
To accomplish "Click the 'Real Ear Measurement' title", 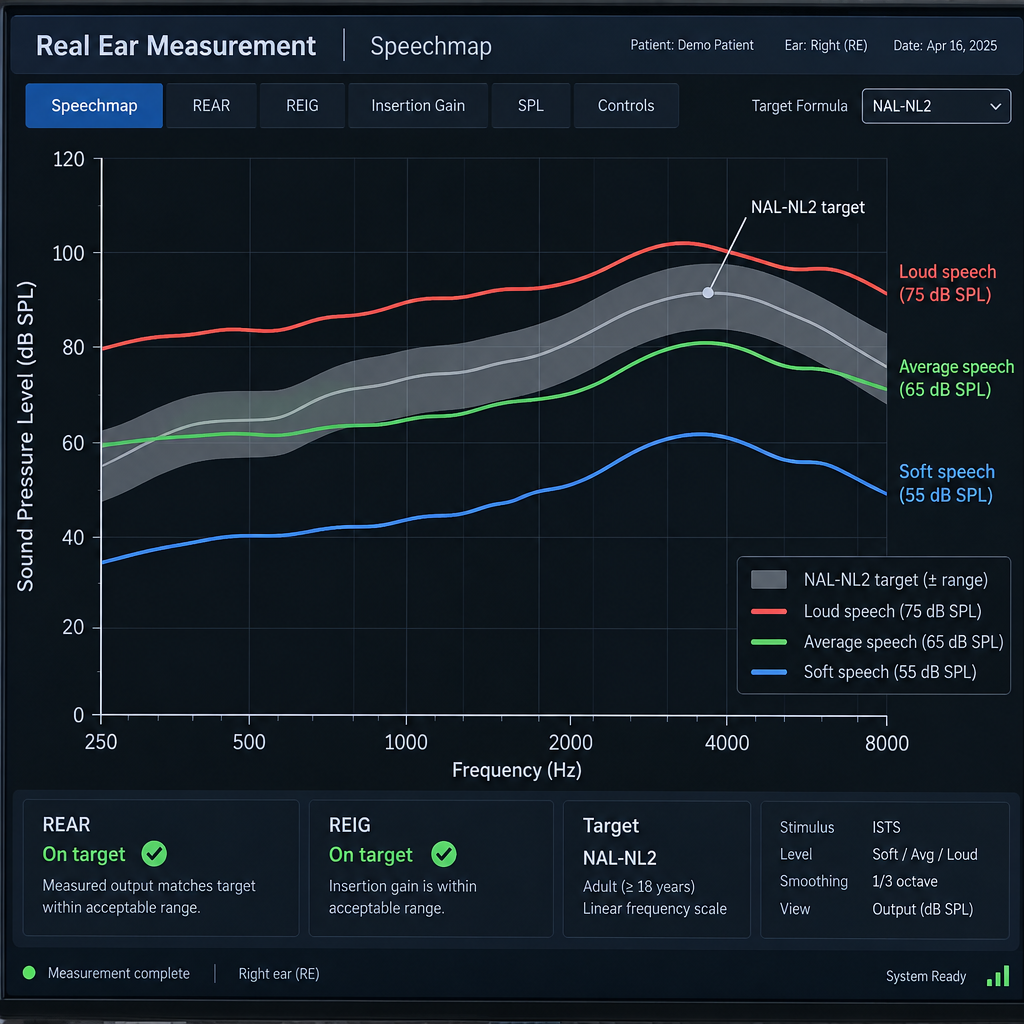I will pyautogui.click(x=176, y=46).
